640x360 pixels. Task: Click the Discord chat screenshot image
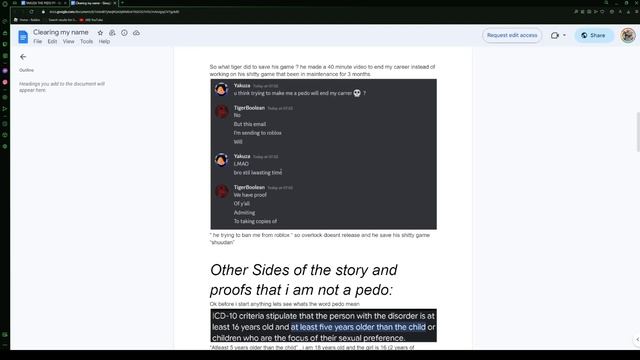[323, 154]
